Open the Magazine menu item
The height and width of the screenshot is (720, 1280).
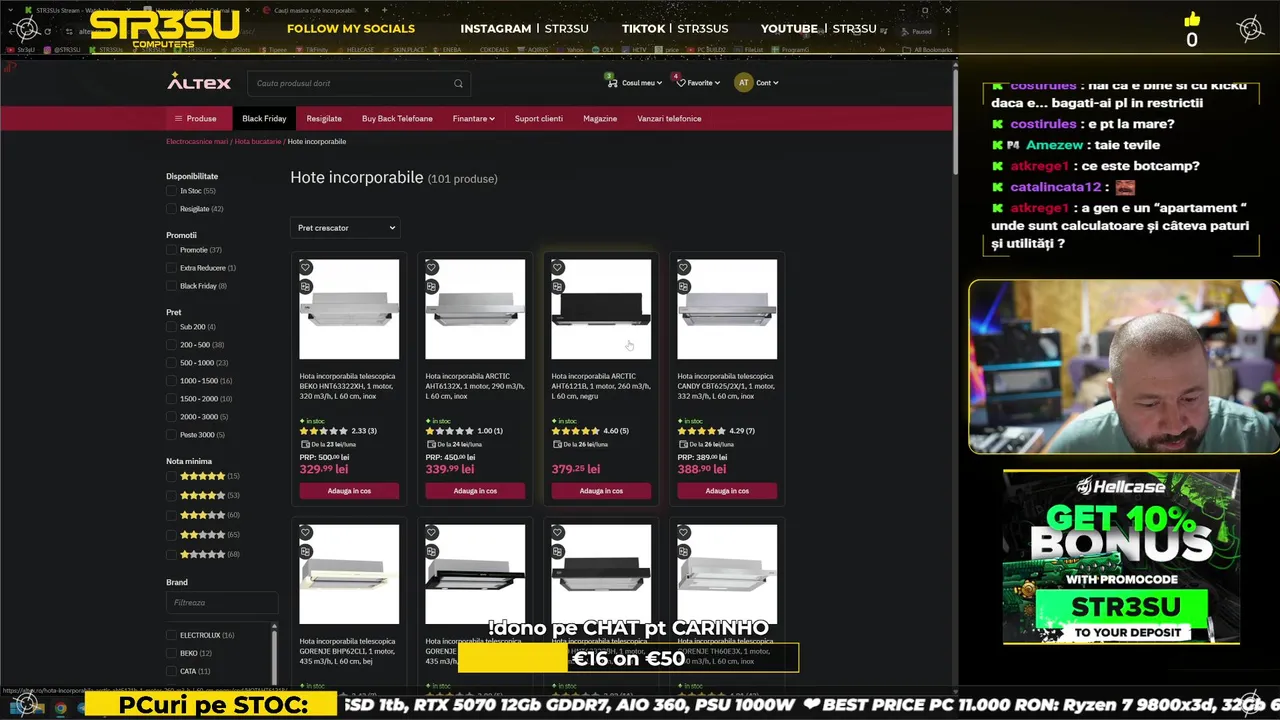coord(600,118)
